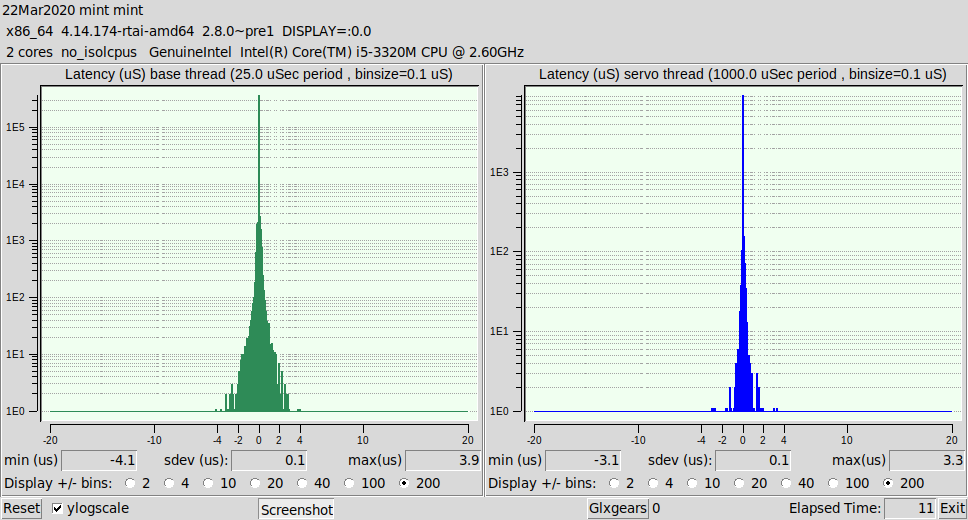Select servo thread 10 bins radio
The image size is (968, 520).
tap(693, 484)
